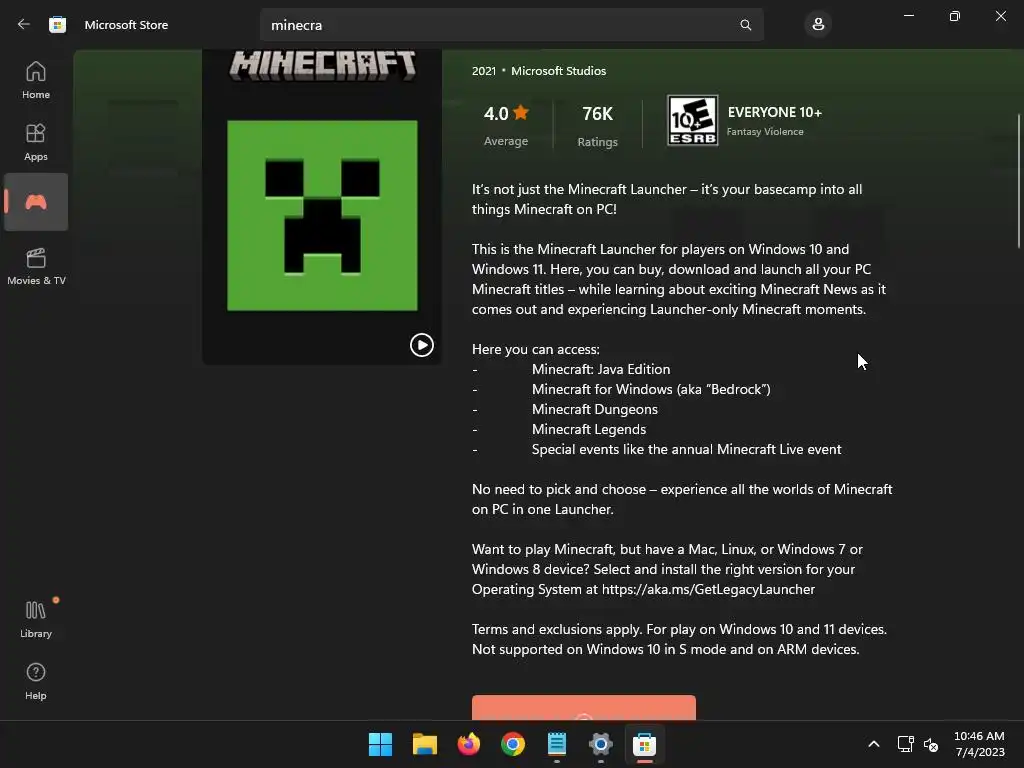Open the user account profile icon
The width and height of the screenshot is (1024, 768).
coord(818,25)
